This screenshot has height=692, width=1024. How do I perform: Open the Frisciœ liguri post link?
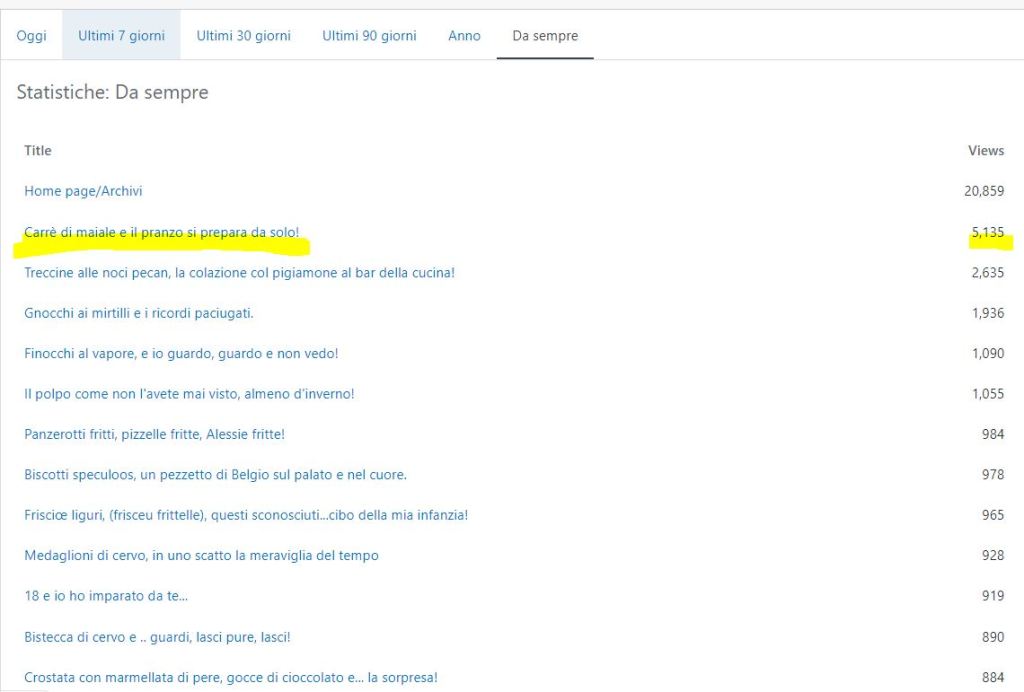coord(246,515)
